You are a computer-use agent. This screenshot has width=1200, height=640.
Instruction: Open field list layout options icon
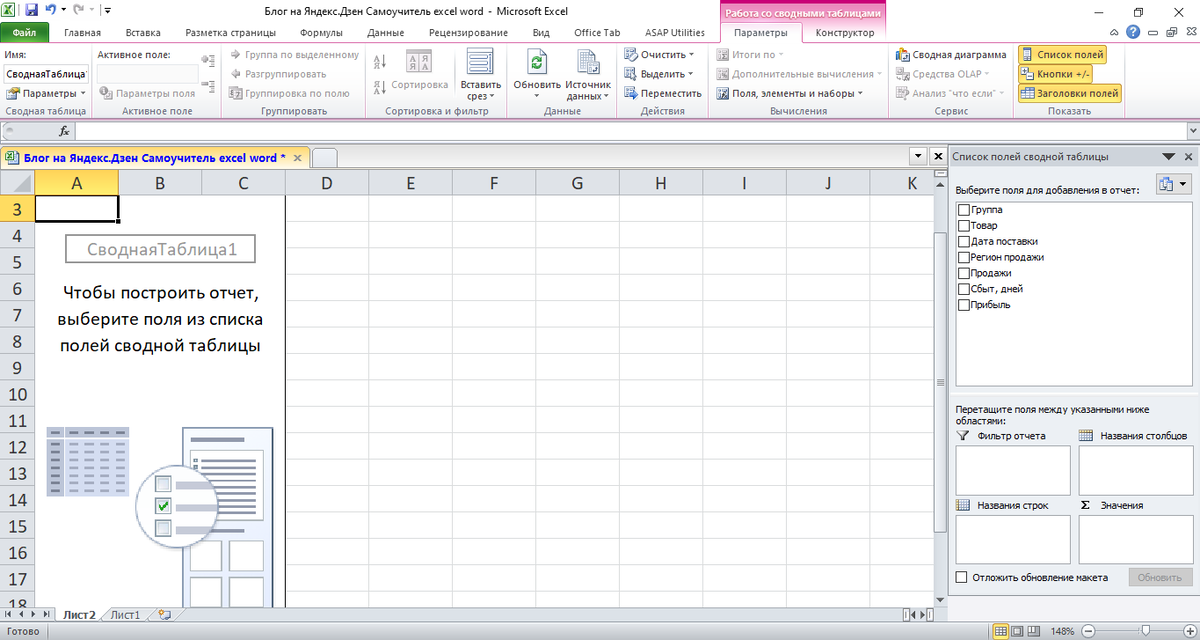point(1173,185)
